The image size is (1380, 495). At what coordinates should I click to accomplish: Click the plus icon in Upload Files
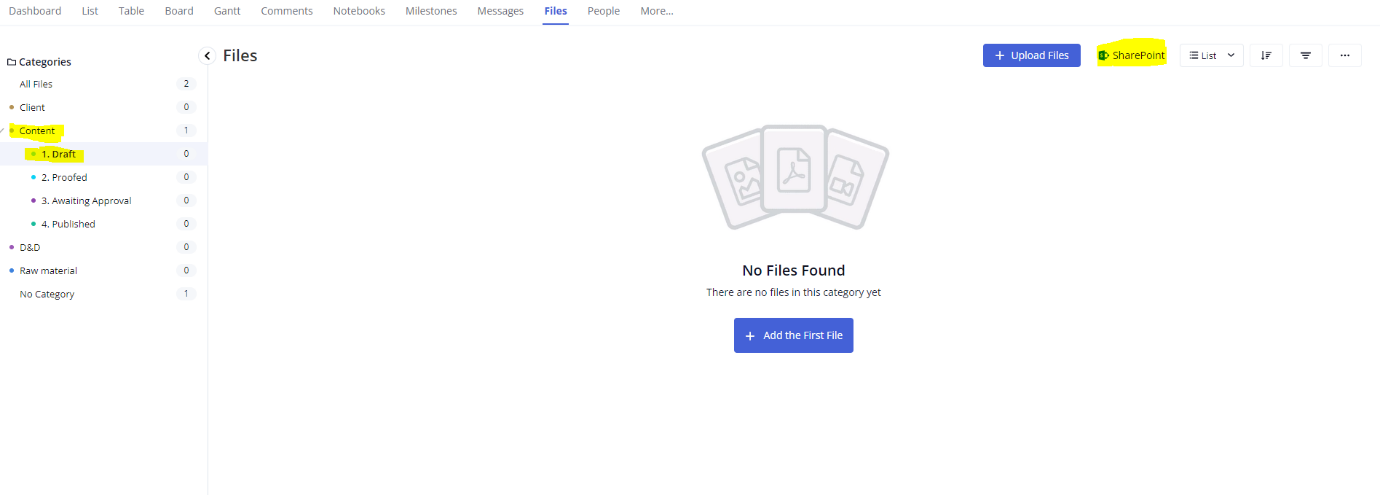coord(1000,56)
